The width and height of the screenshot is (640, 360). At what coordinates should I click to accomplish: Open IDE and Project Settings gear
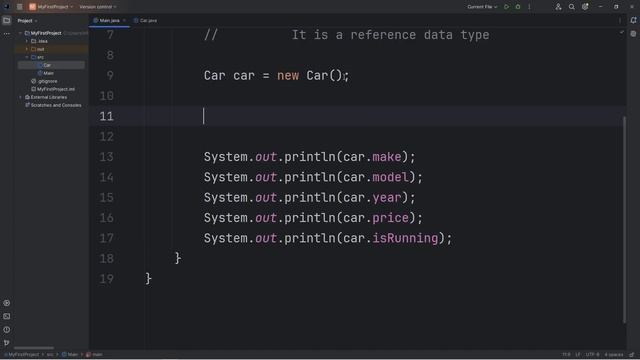point(585,7)
